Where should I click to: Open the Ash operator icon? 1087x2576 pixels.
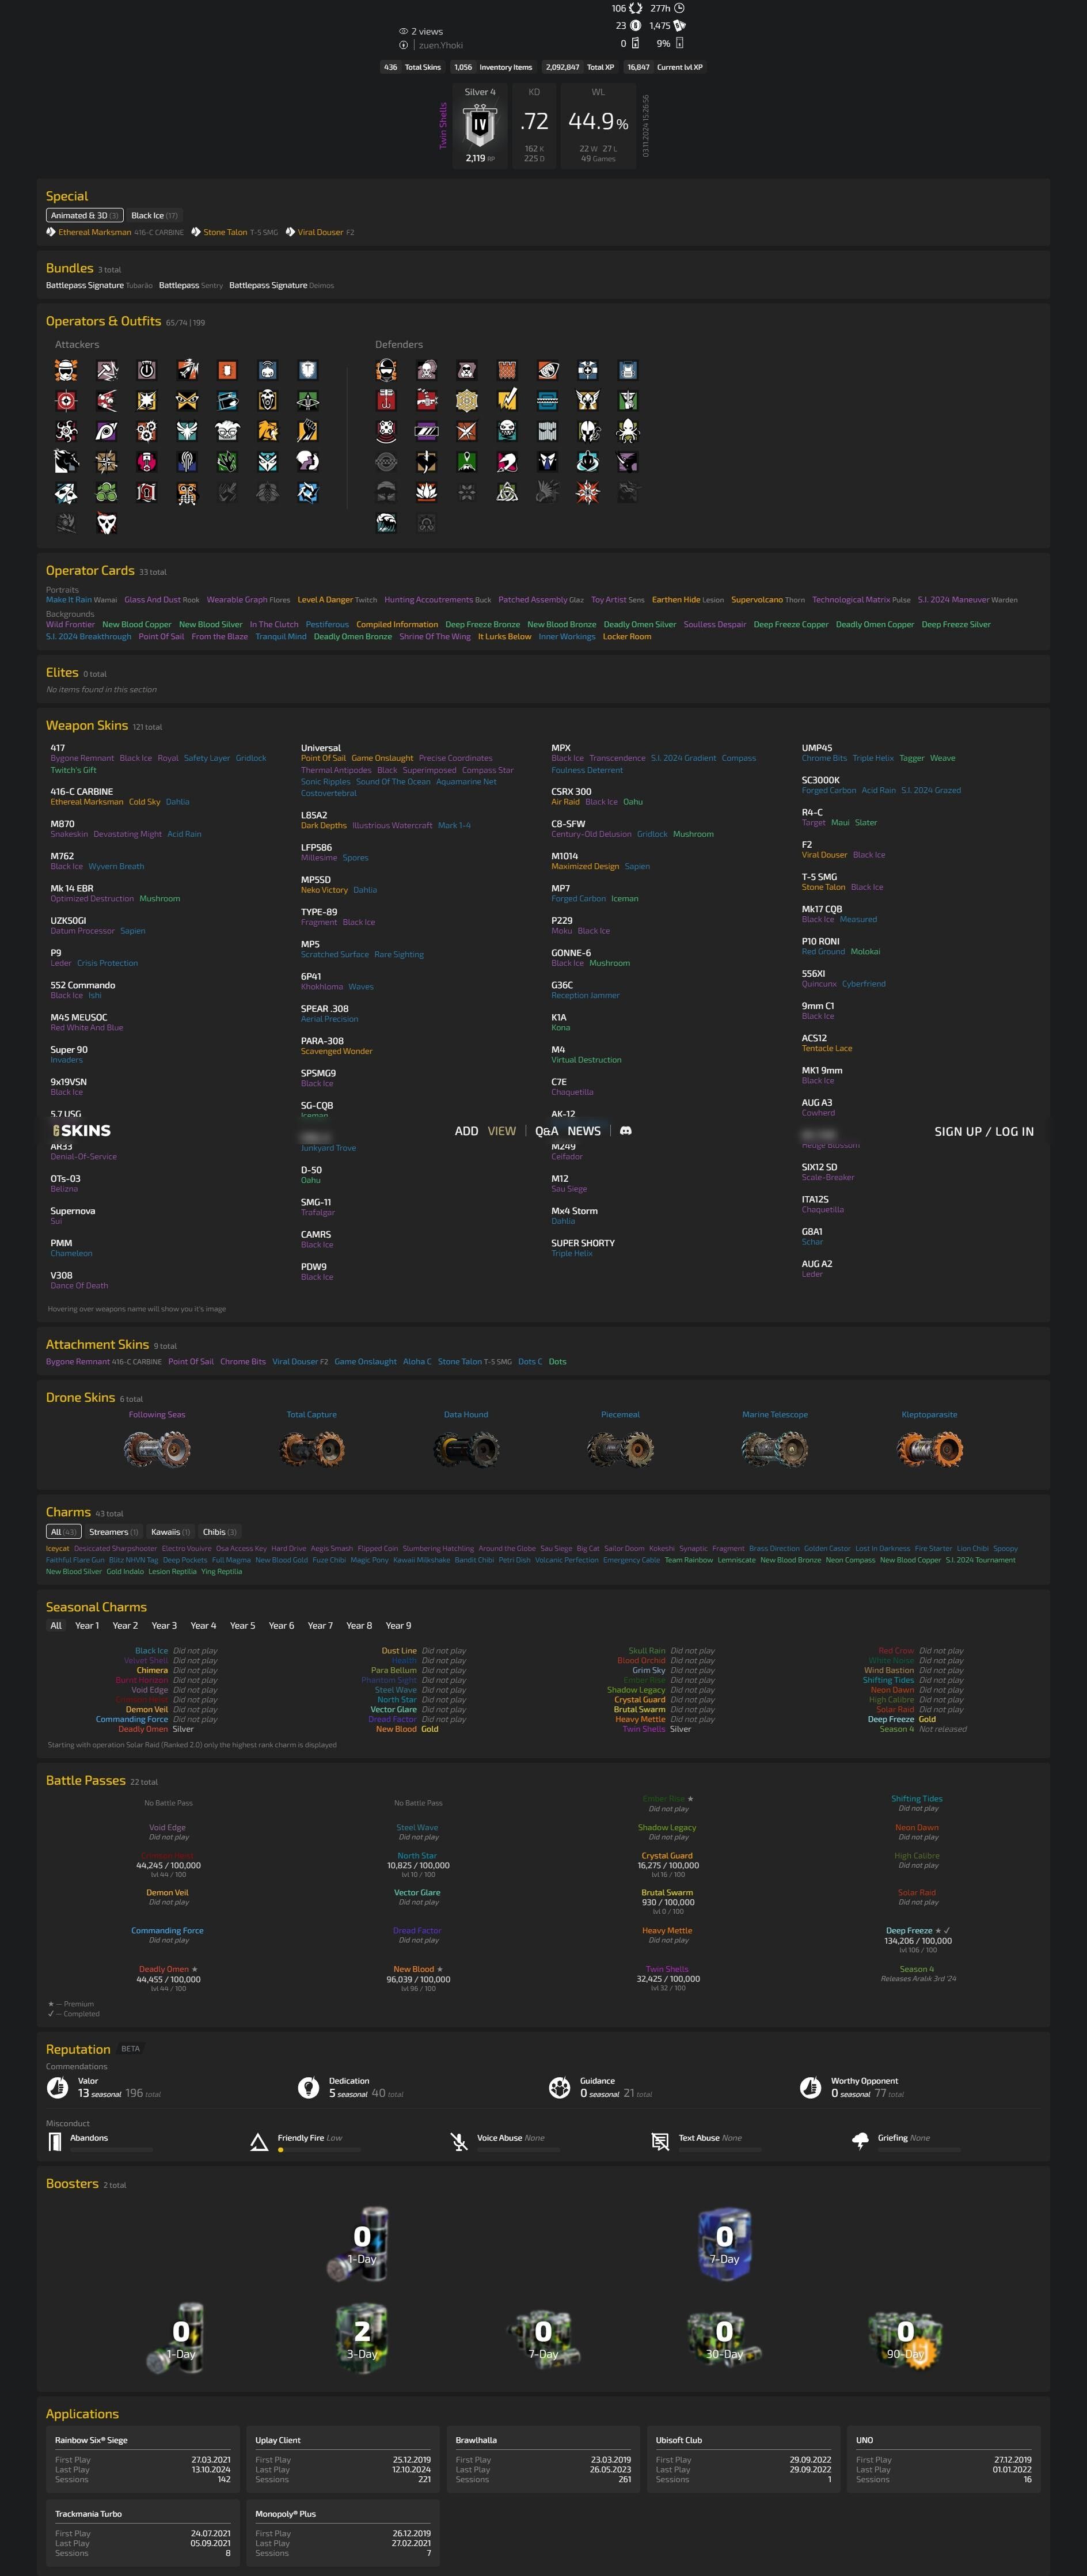pos(187,371)
